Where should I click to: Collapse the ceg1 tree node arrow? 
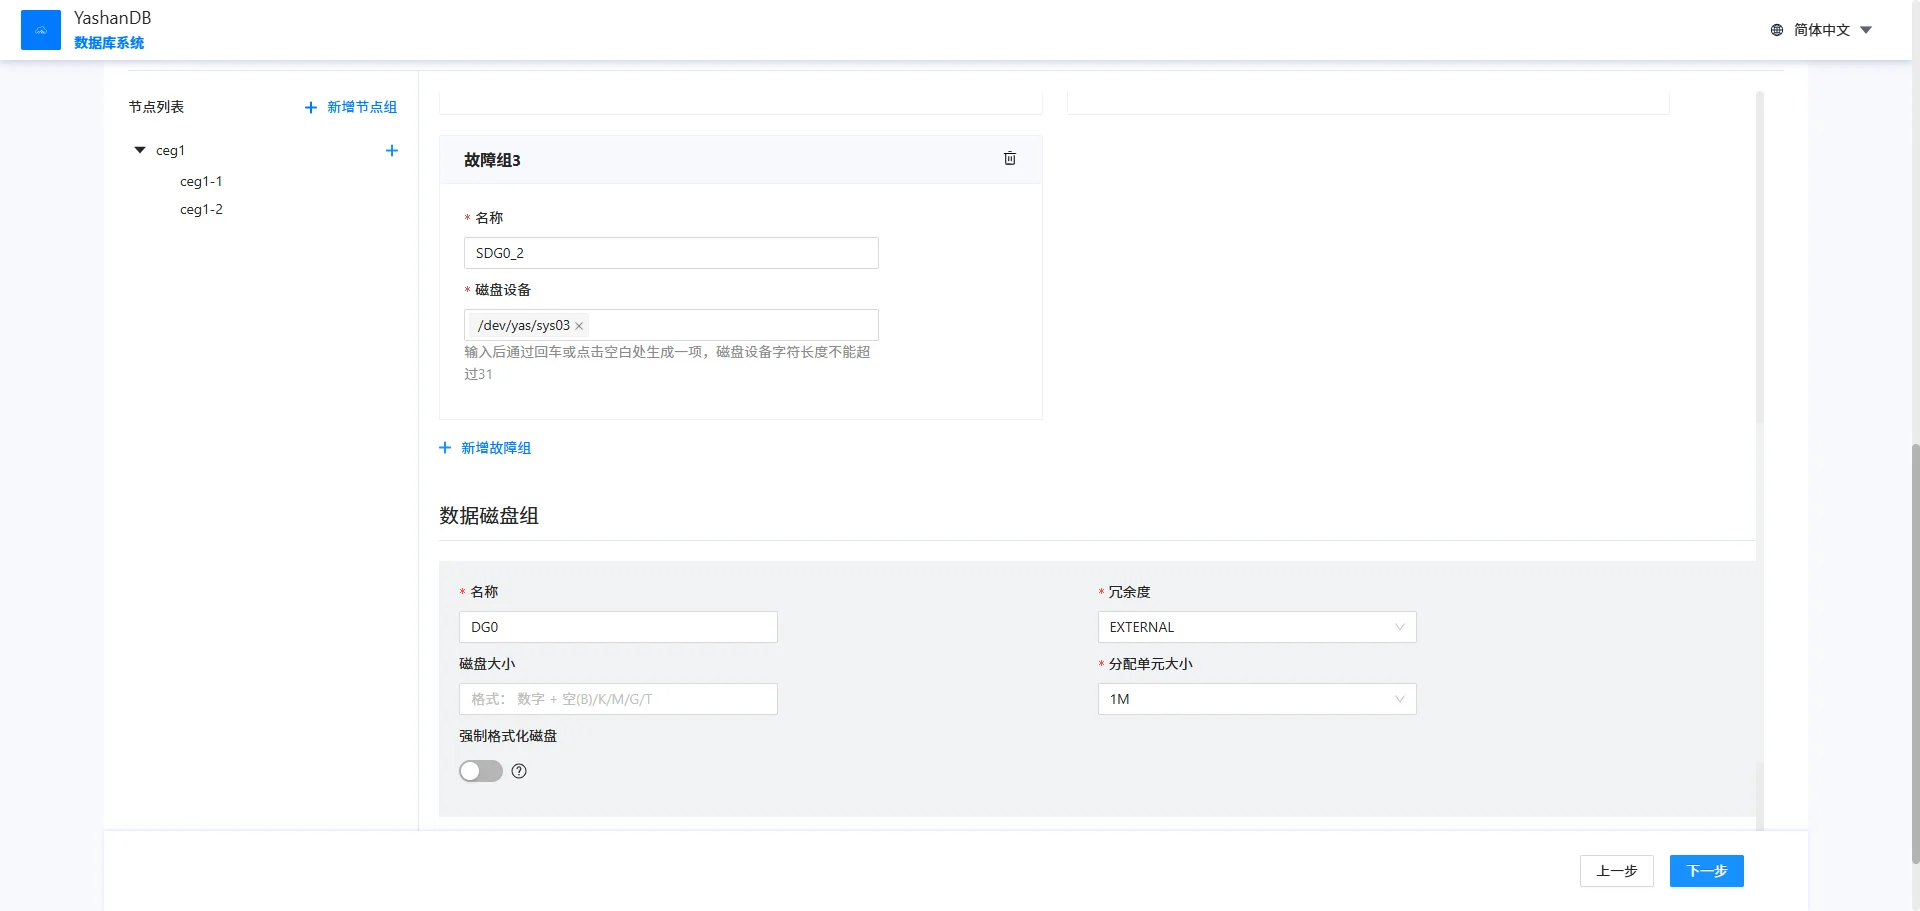pos(140,151)
